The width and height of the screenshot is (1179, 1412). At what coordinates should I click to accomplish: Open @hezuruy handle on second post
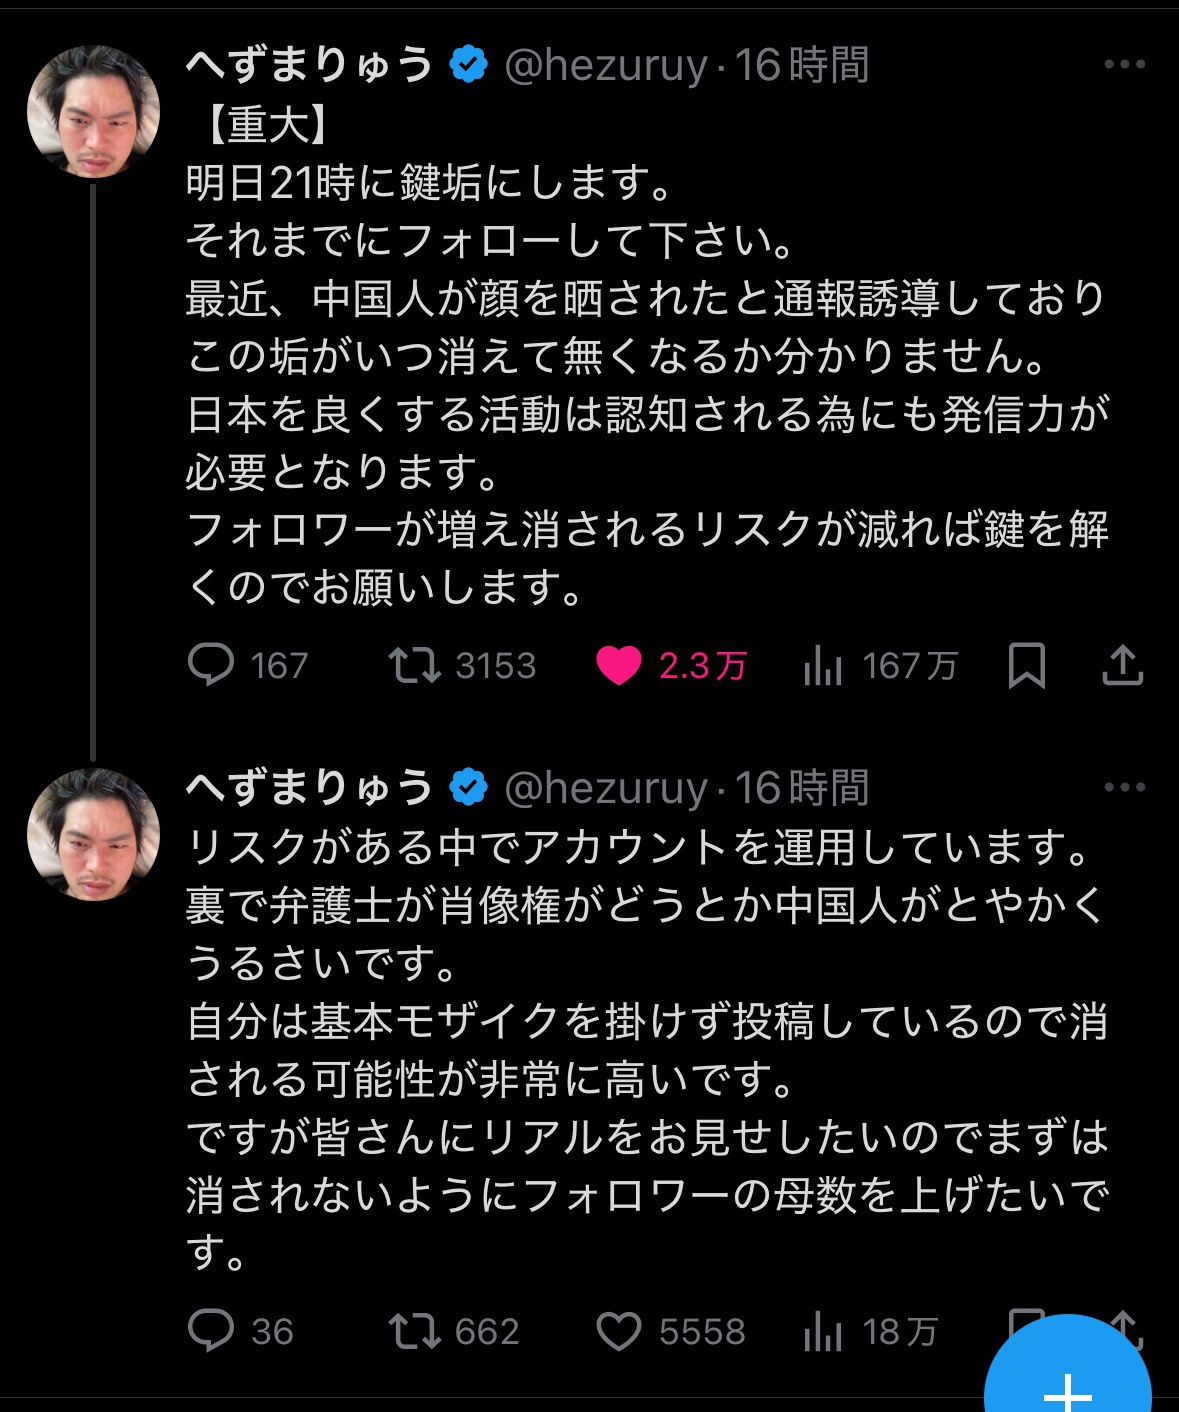click(606, 789)
